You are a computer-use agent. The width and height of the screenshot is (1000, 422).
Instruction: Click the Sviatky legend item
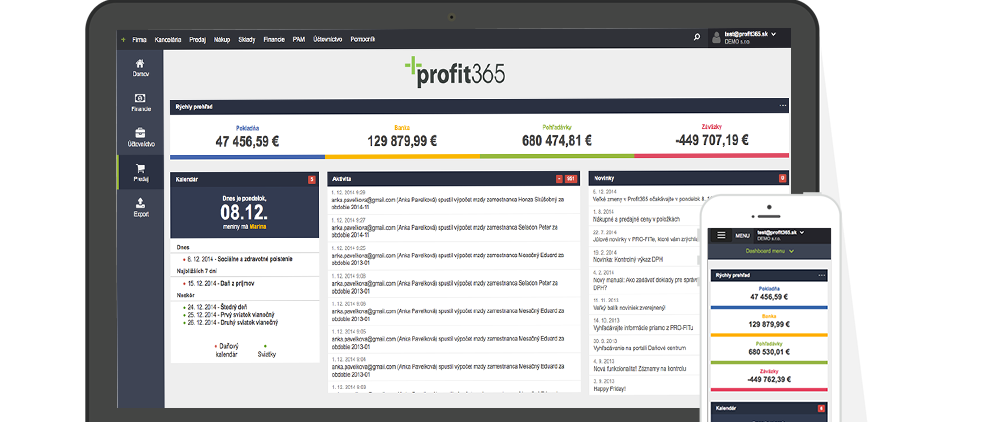(267, 350)
